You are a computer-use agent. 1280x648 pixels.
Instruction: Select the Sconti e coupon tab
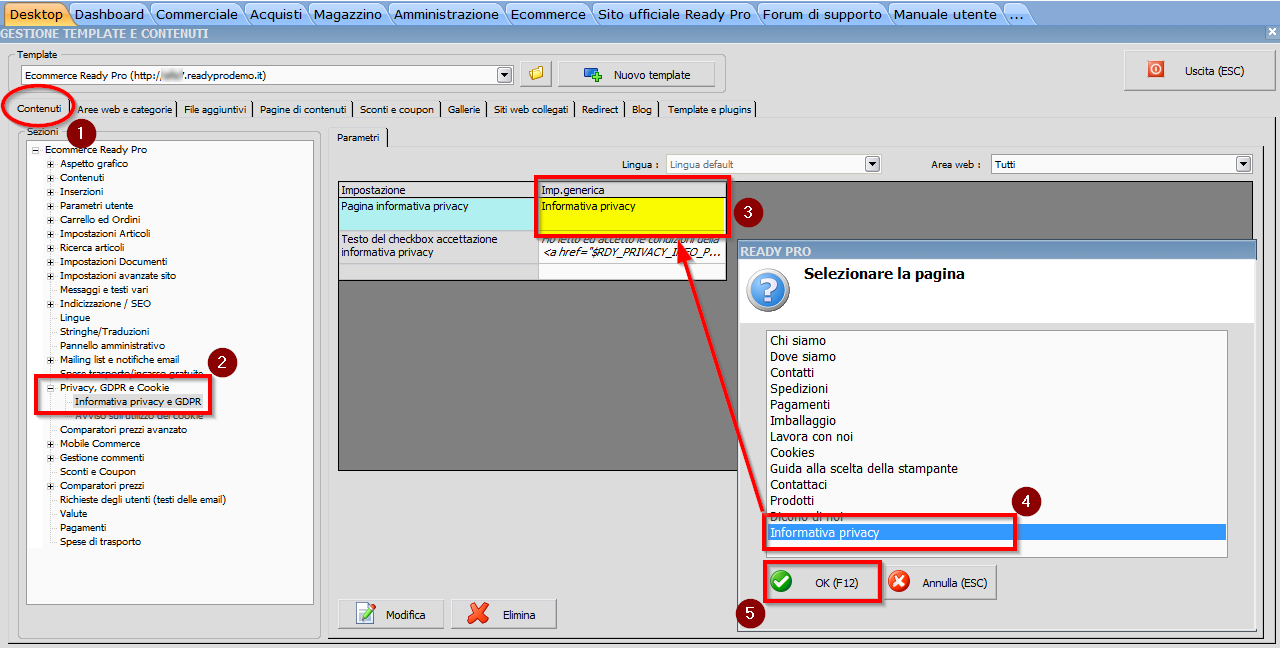[397, 110]
